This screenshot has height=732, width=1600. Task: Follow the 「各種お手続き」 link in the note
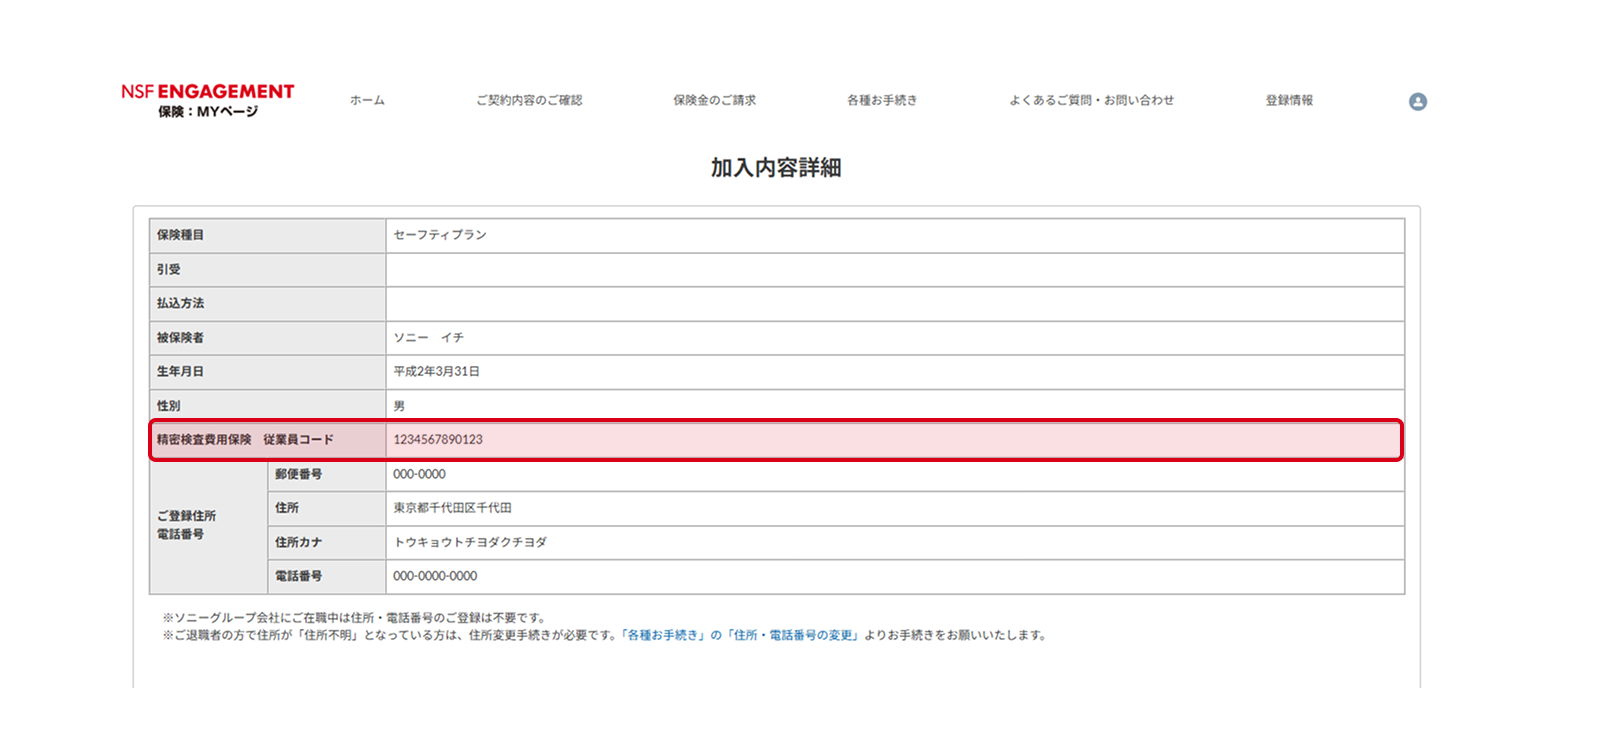tap(663, 635)
